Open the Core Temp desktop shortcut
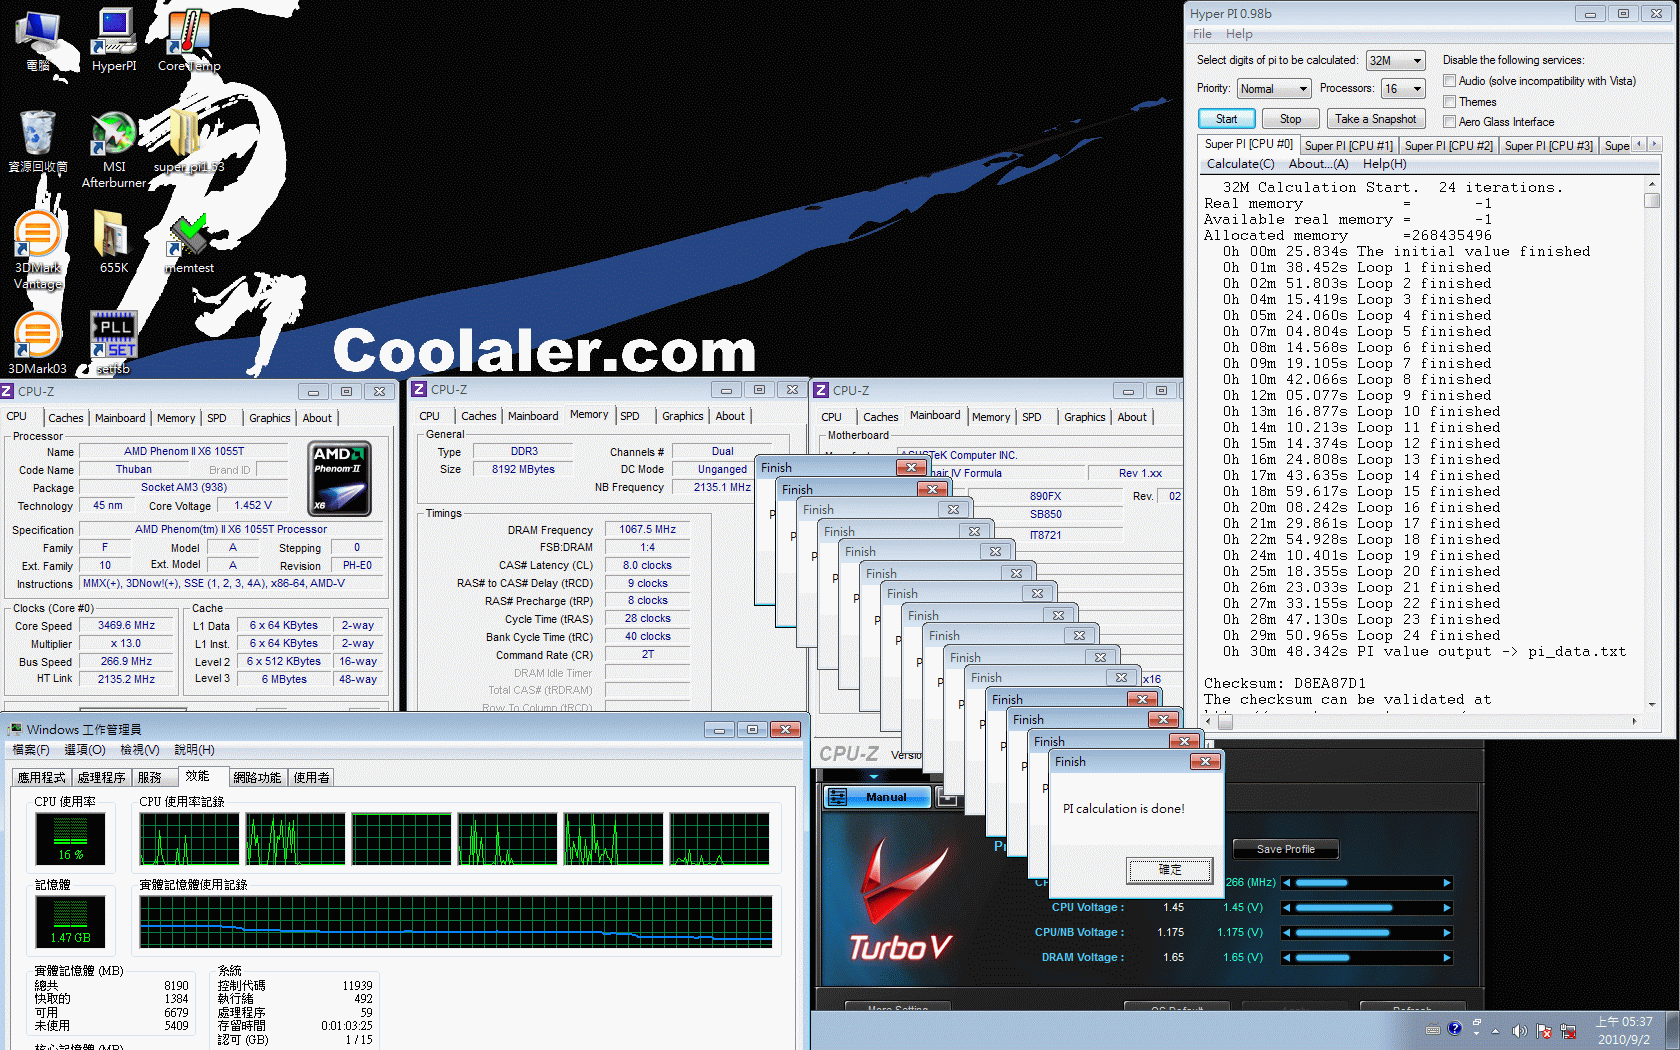Screen dimensions: 1680x1050 (x=189, y=40)
